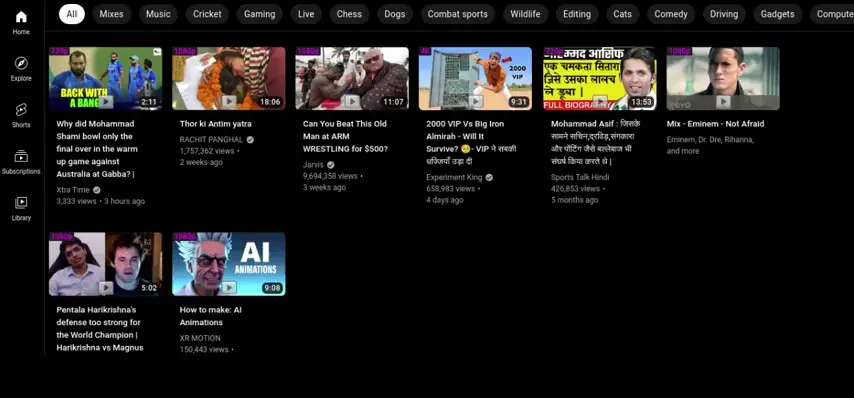
Task: Click play overlay on Big Iron Almirah thumbnail
Action: [x=475, y=101]
